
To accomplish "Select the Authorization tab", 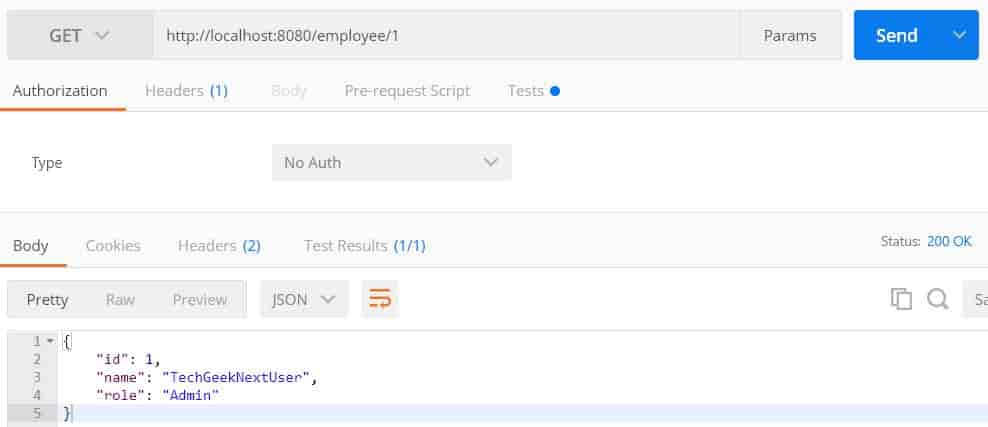I will click(x=60, y=91).
